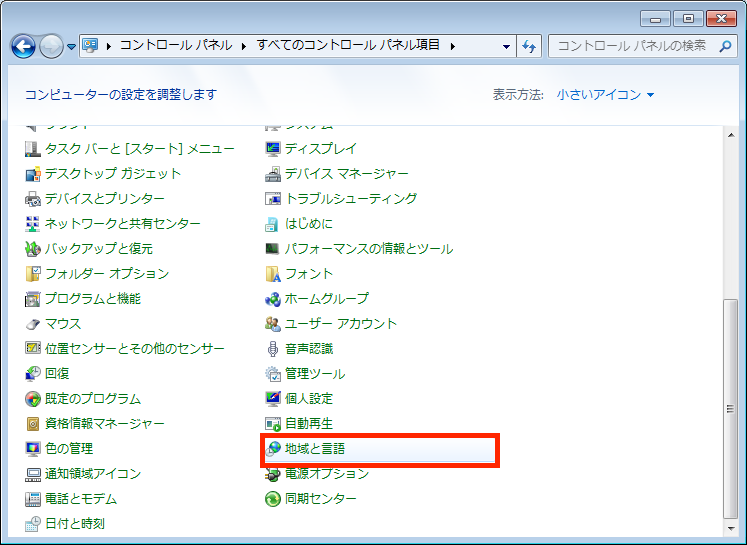
Task: Open the 表示方法 小さいアイコン dropdown
Action: tap(605, 95)
